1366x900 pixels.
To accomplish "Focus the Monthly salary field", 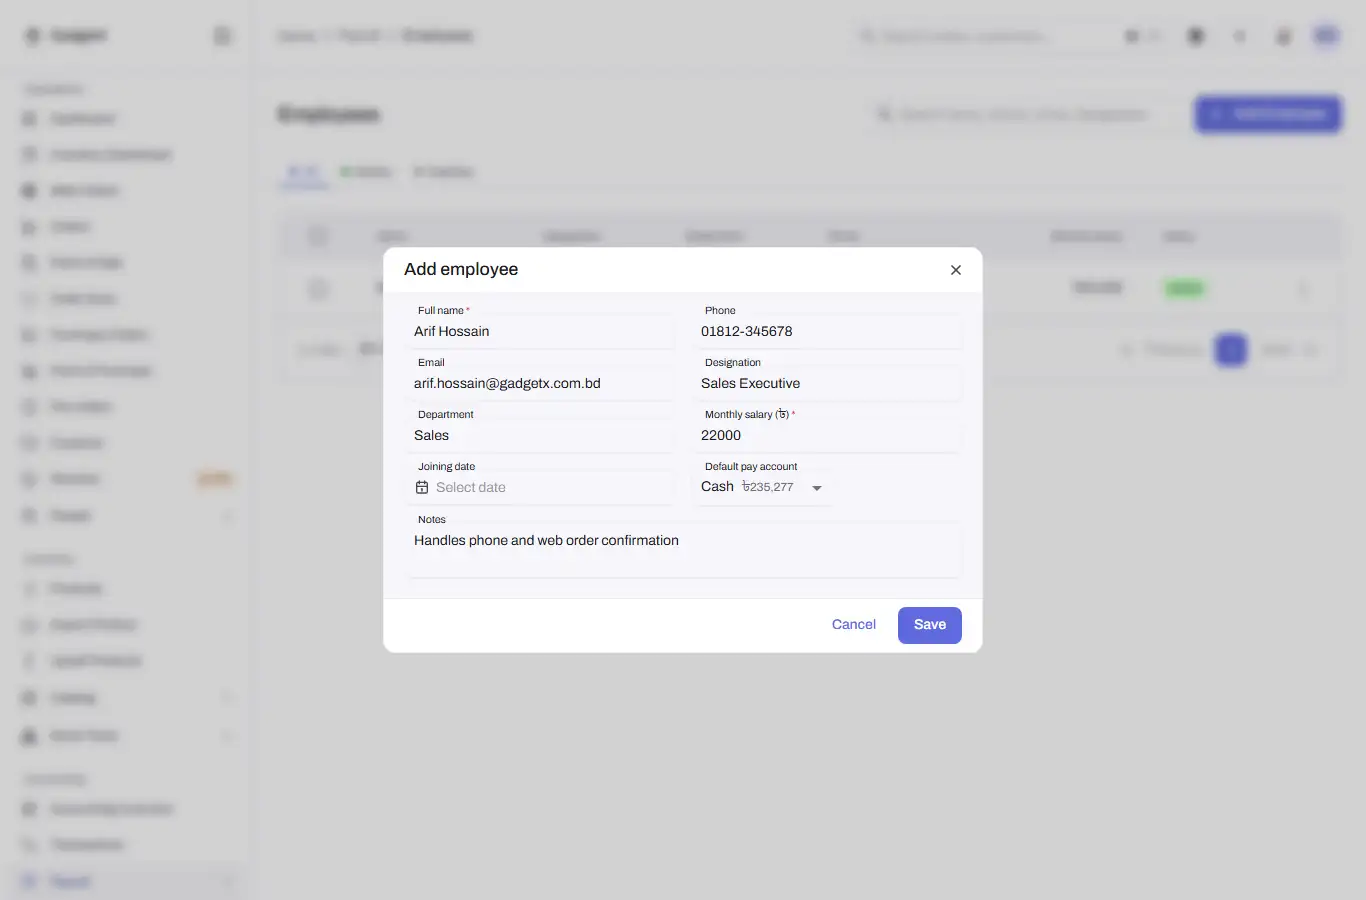I will click(x=828, y=435).
